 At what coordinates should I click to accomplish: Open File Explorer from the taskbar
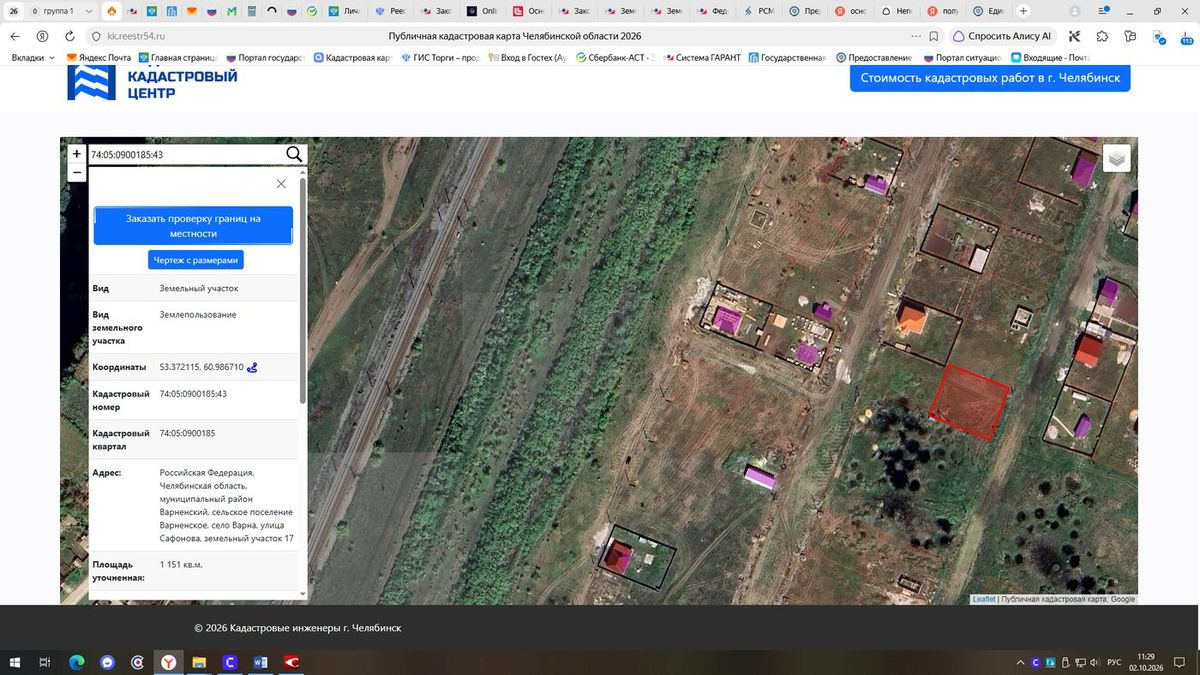[199, 662]
